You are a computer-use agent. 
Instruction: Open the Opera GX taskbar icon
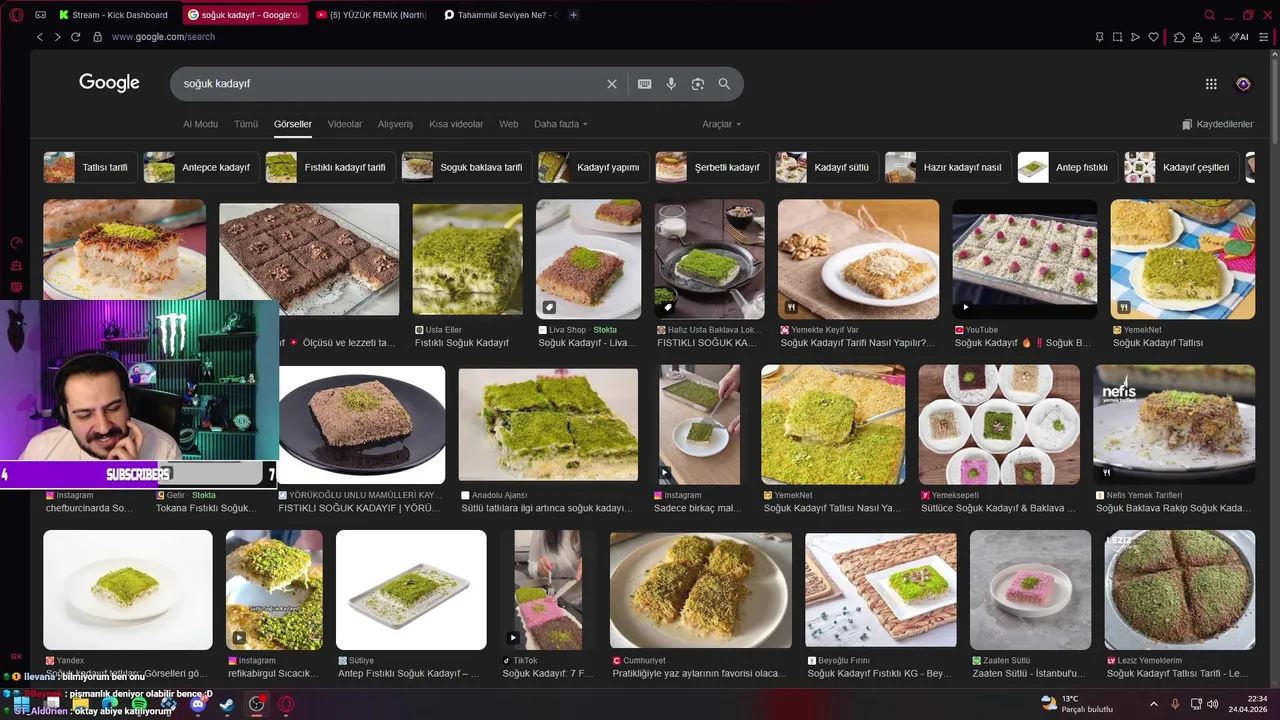[x=286, y=704]
